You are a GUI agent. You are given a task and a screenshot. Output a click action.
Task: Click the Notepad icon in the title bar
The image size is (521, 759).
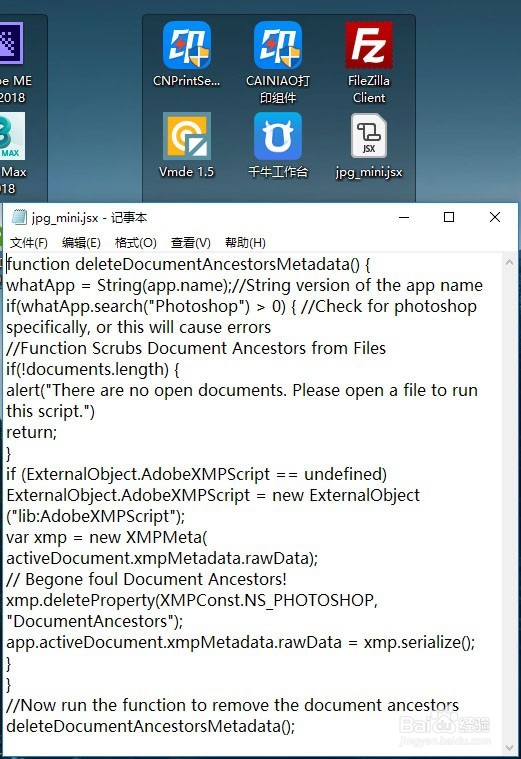(19, 217)
